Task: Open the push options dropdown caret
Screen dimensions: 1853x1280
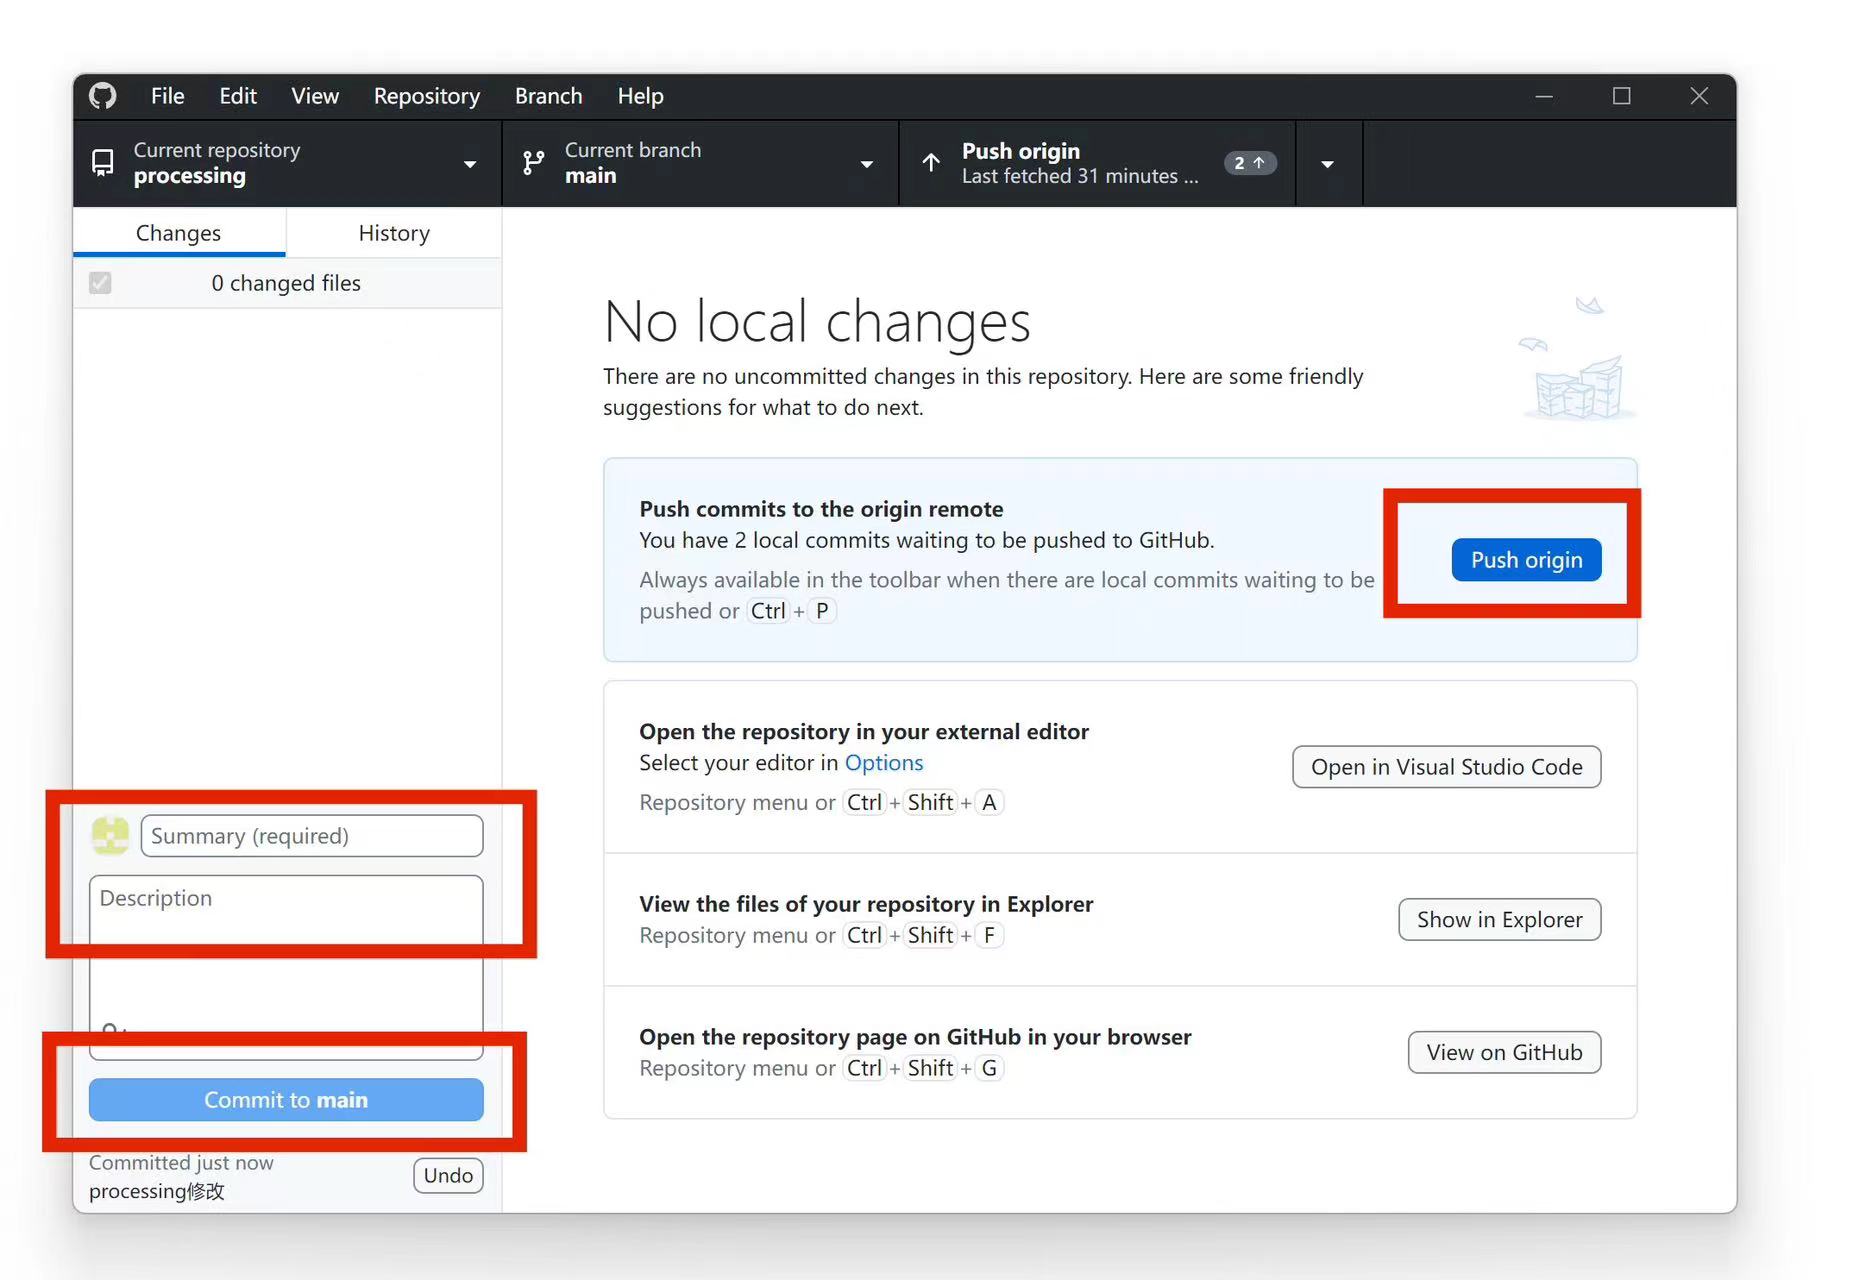Action: point(1328,164)
